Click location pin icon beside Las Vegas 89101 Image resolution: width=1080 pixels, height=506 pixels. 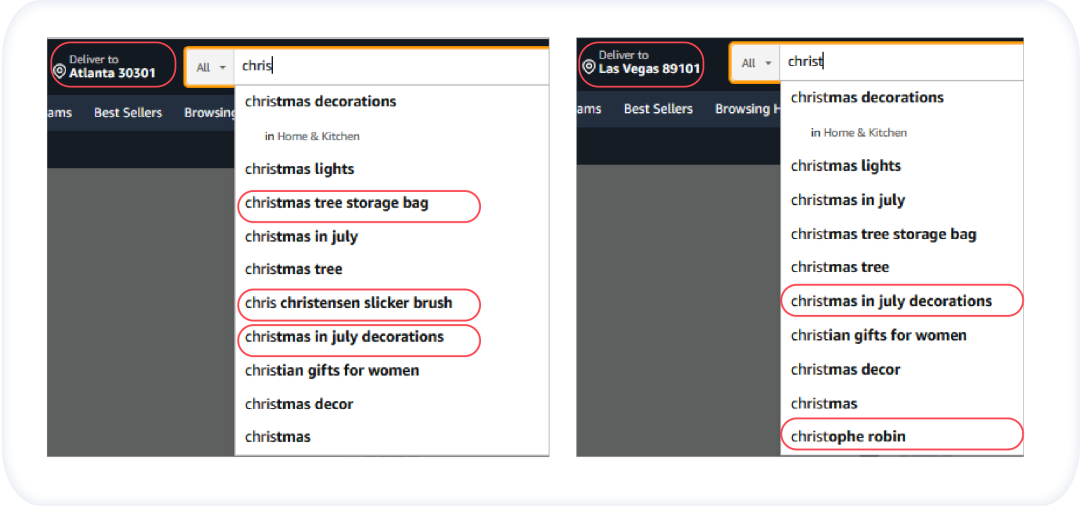589,67
